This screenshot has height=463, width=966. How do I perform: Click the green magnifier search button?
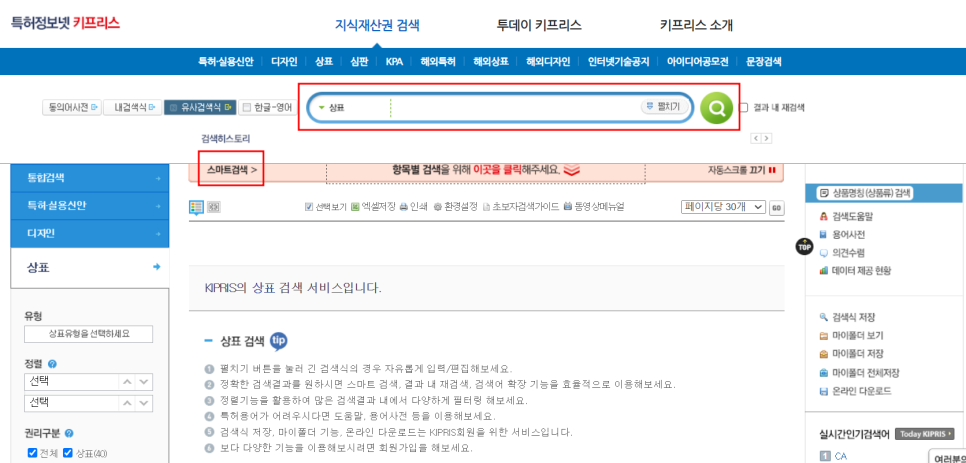716,108
